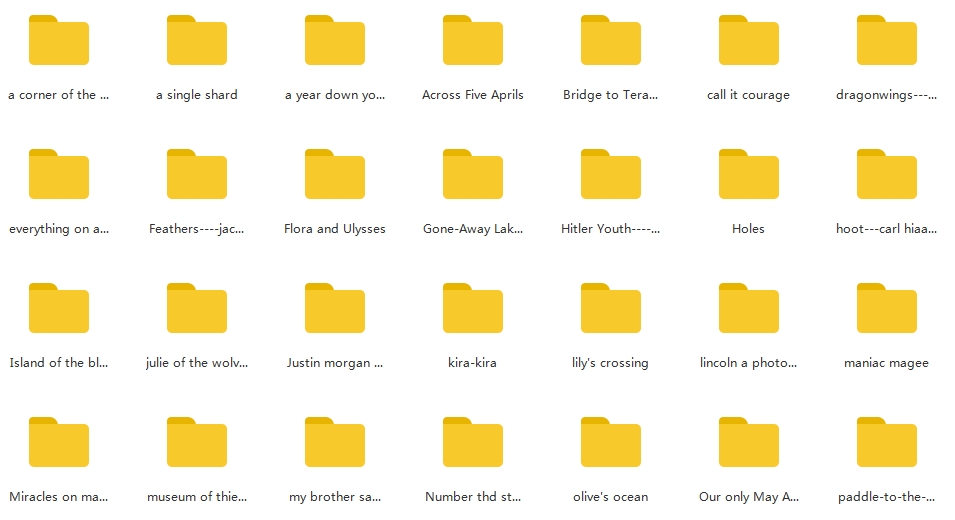Click the 'everything on a...' name label

[59, 229]
